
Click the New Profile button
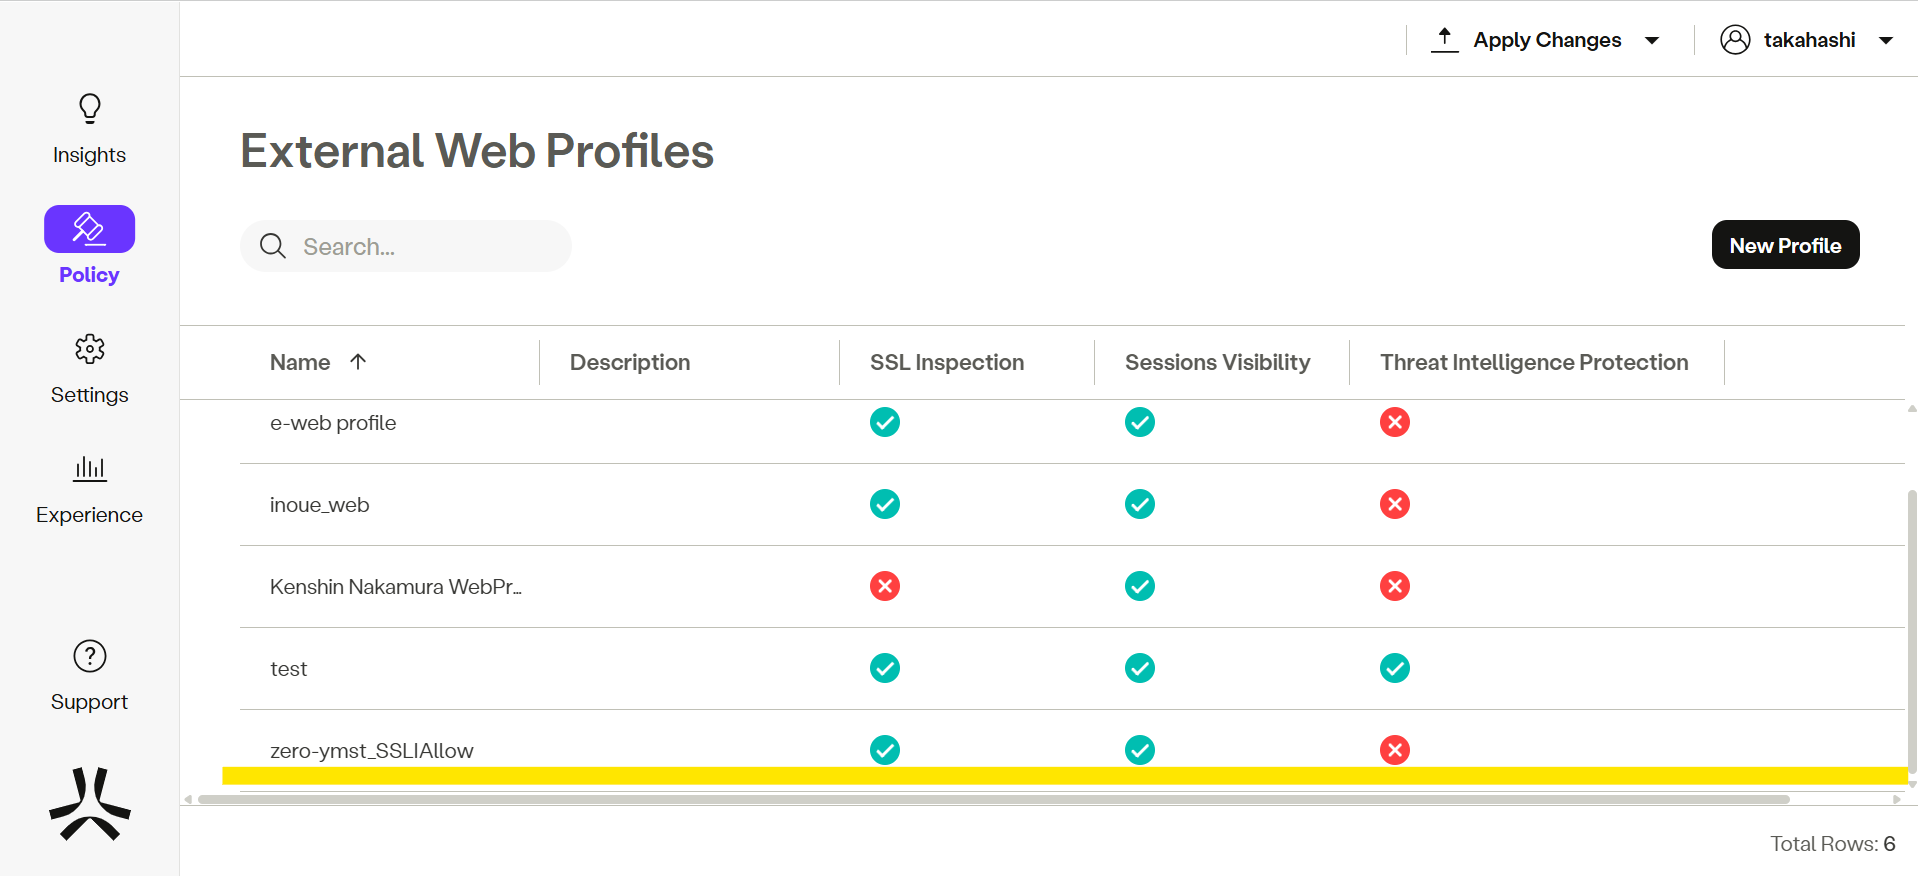[x=1785, y=245]
